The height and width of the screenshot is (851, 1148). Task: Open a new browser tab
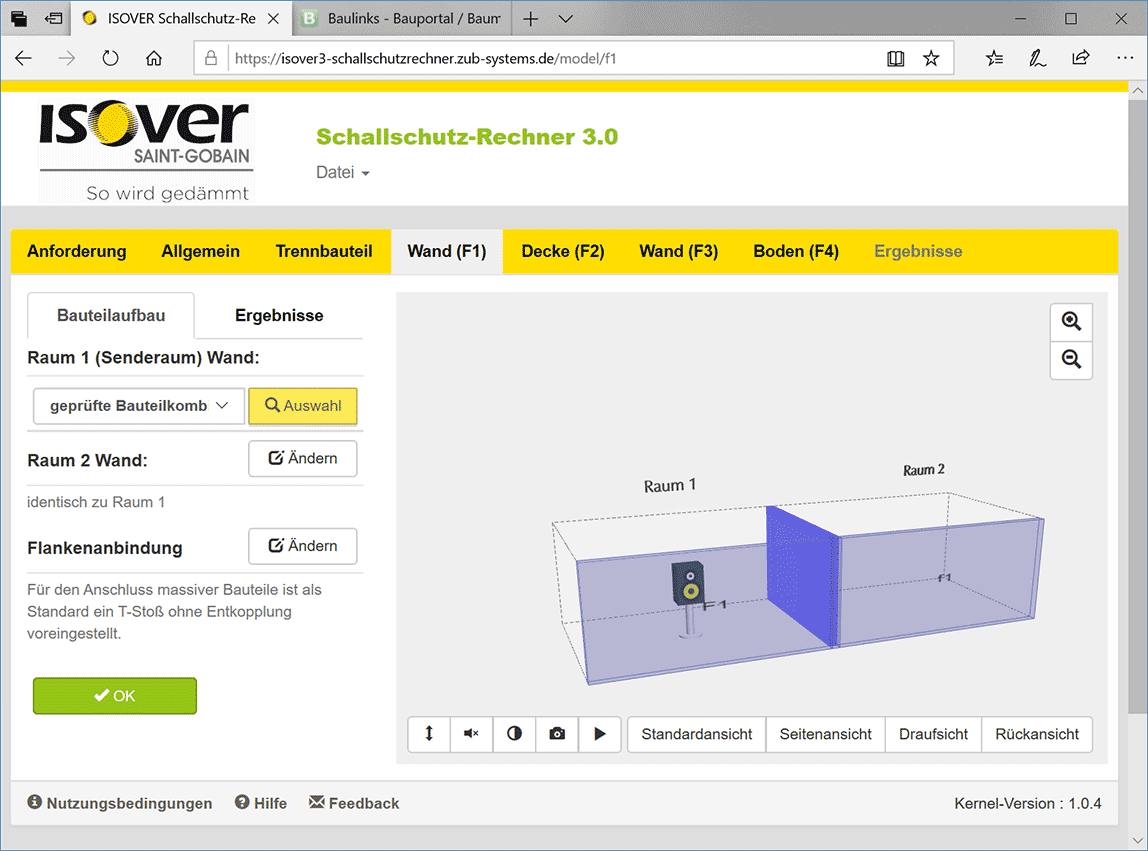531,19
